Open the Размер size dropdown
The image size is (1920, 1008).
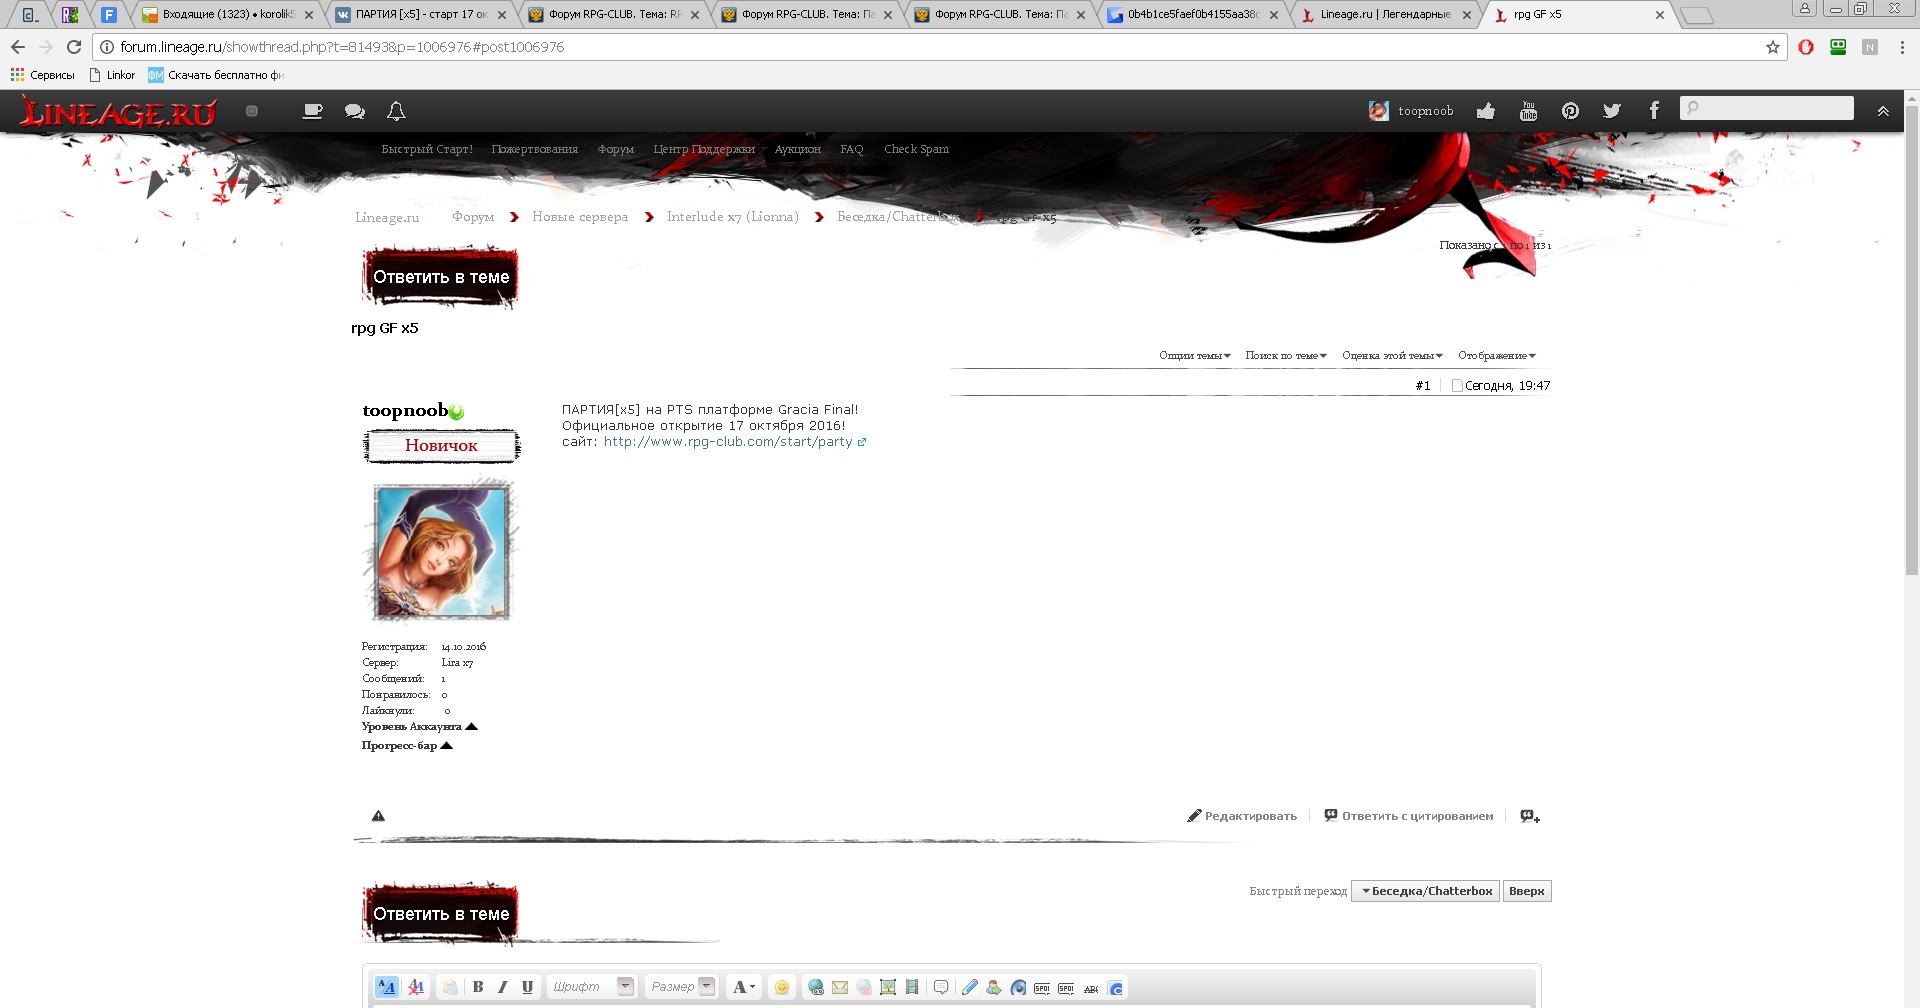pyautogui.click(x=681, y=987)
